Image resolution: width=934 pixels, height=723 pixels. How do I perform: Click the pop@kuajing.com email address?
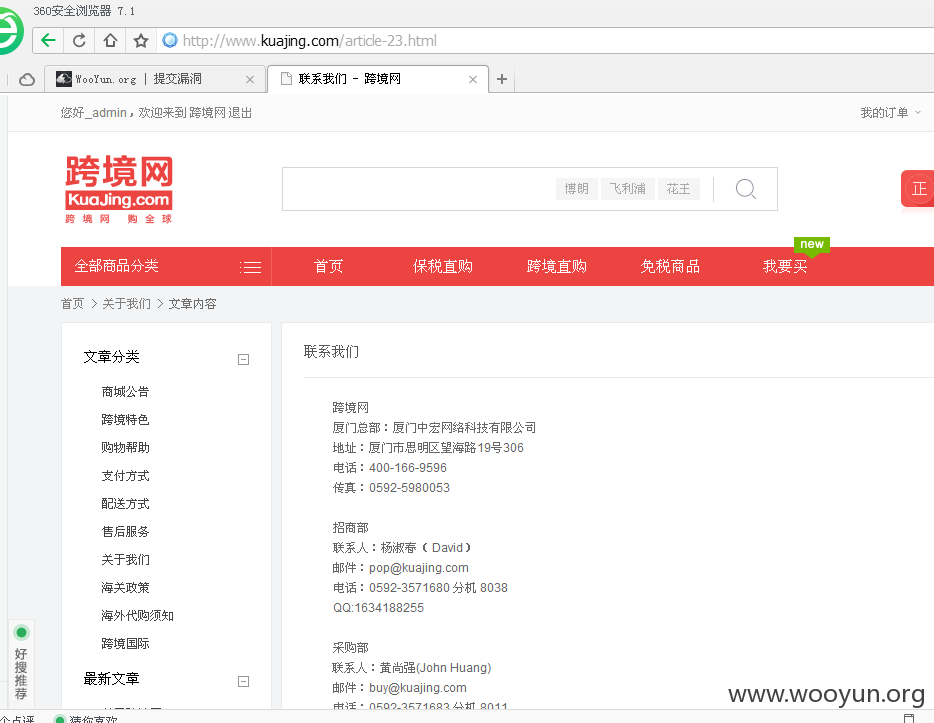tap(419, 568)
